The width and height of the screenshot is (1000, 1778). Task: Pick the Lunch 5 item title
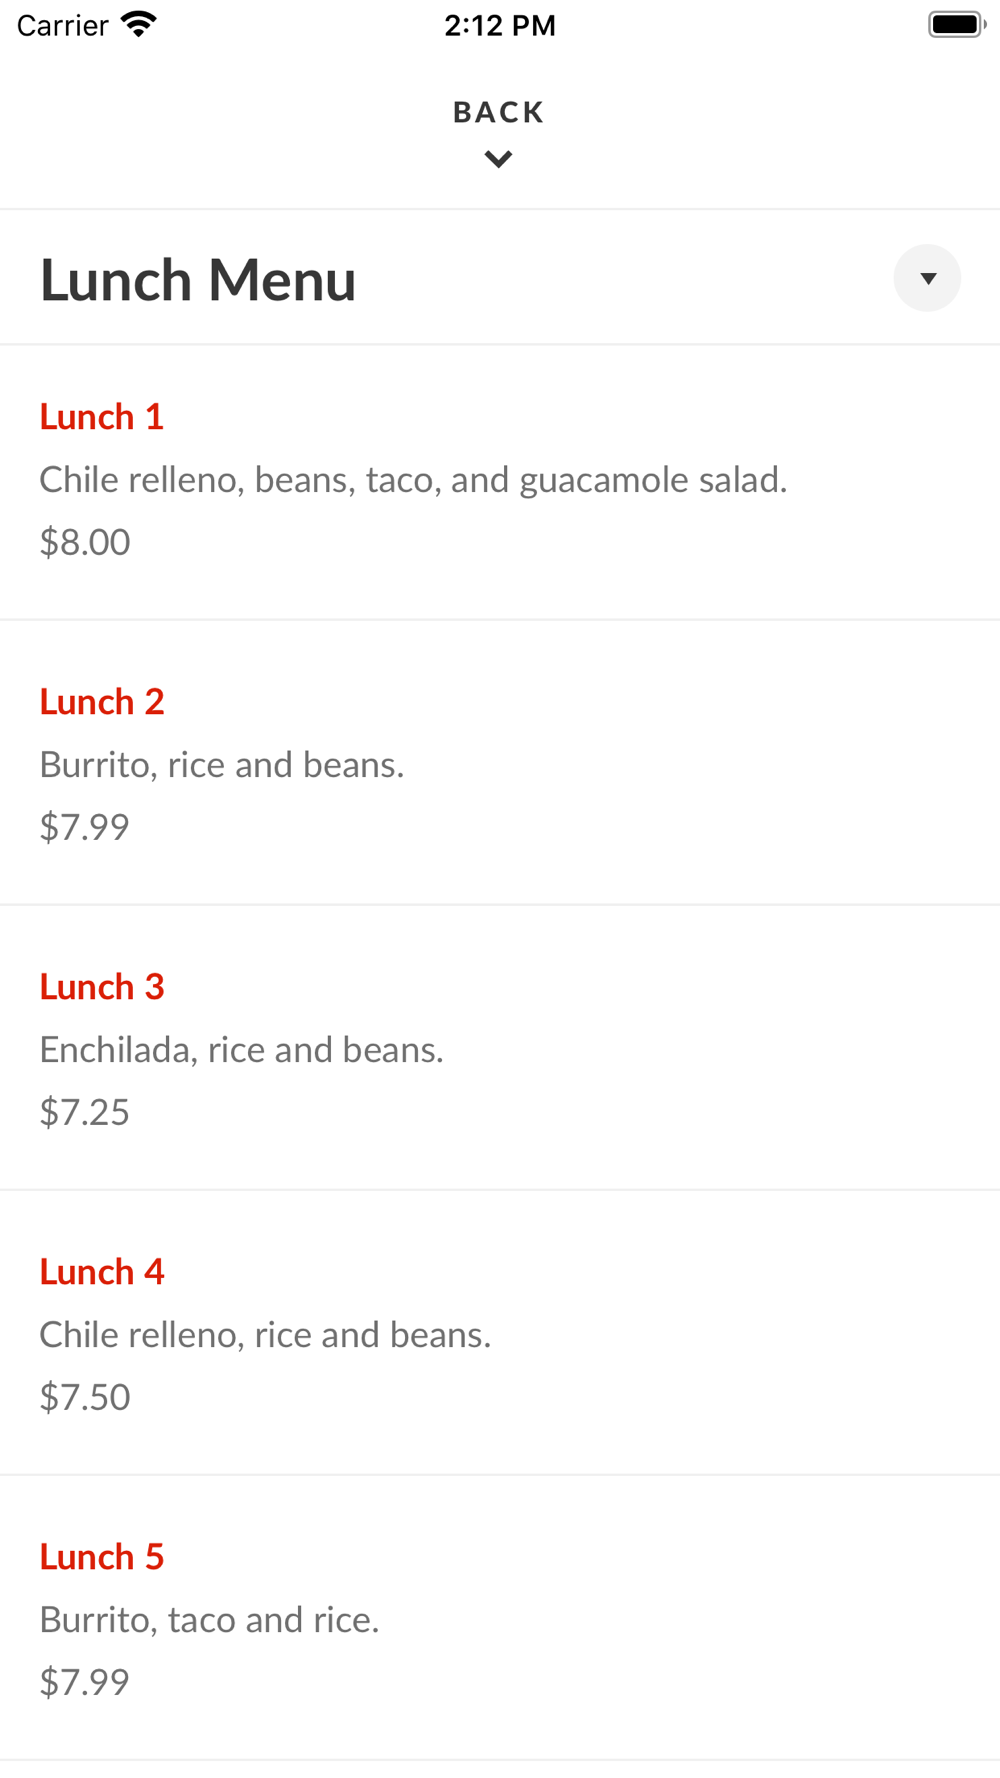point(102,1557)
